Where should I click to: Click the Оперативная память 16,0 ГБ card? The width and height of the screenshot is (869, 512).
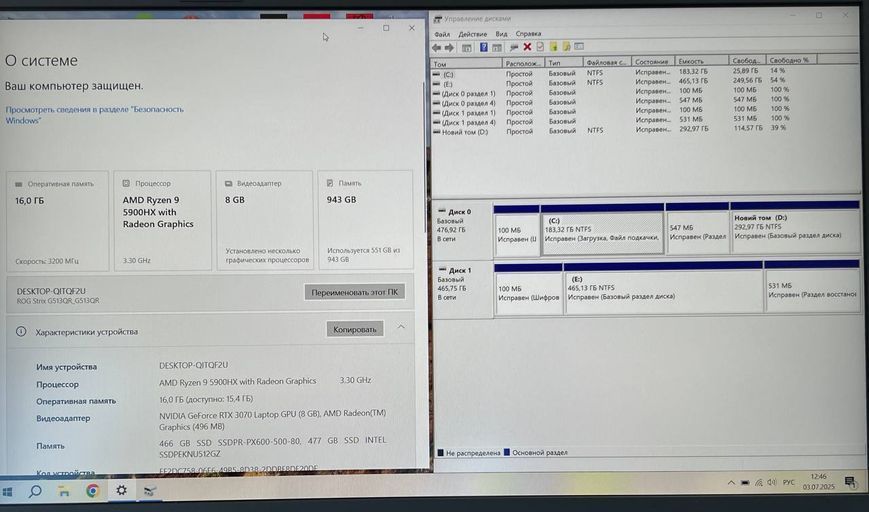click(57, 222)
